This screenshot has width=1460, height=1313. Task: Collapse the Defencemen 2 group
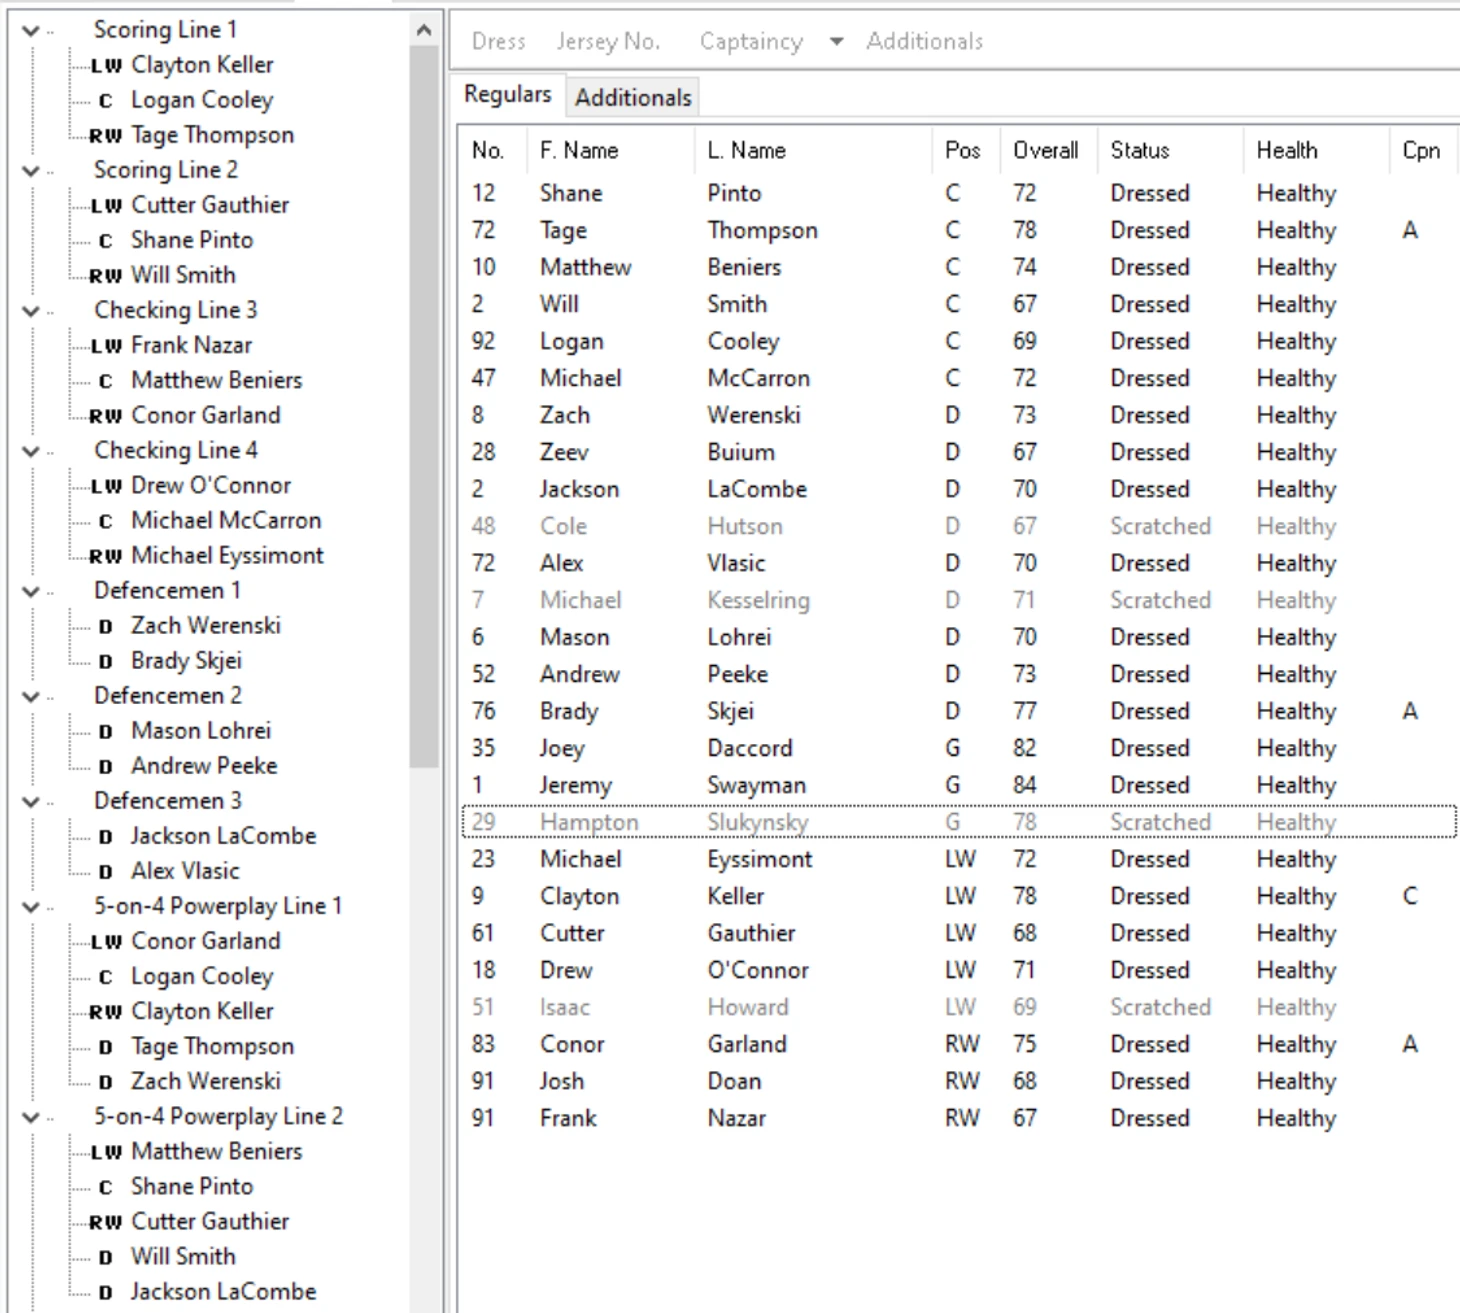tap(31, 696)
